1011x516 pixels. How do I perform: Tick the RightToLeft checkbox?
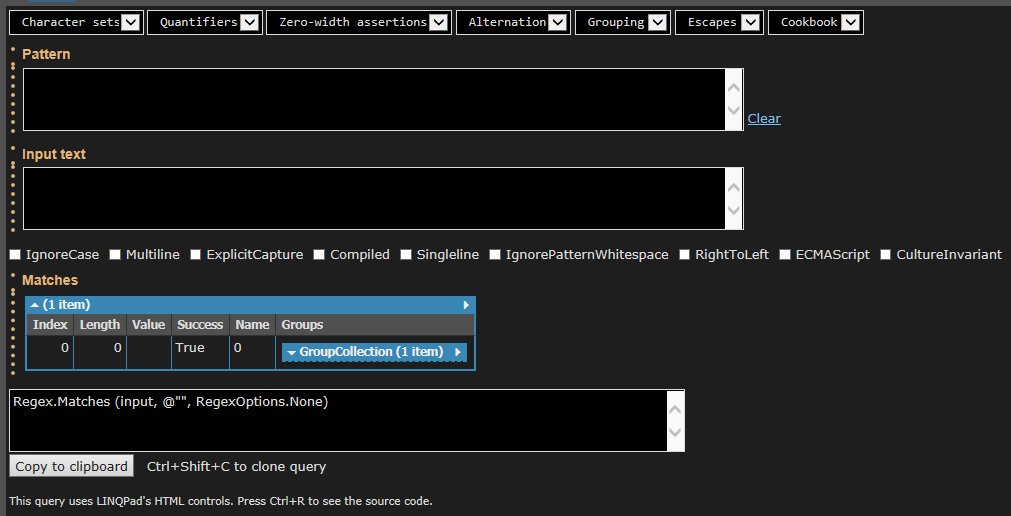tap(685, 255)
